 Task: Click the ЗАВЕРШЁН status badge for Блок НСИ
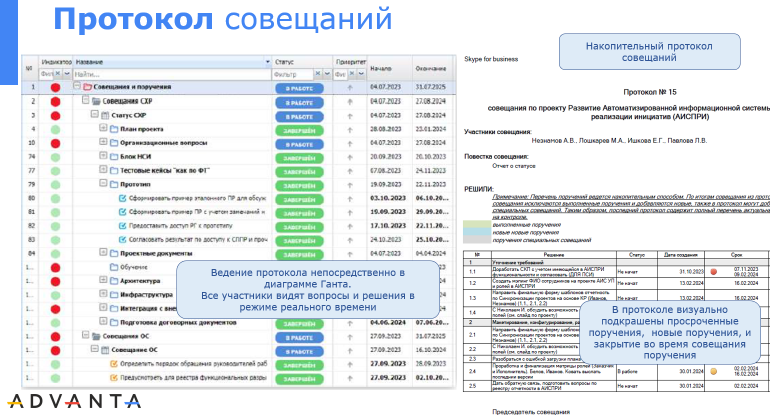click(x=299, y=158)
